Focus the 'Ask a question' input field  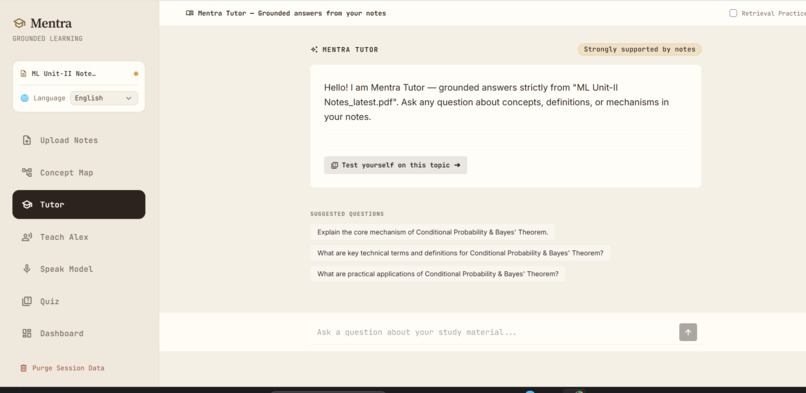493,332
